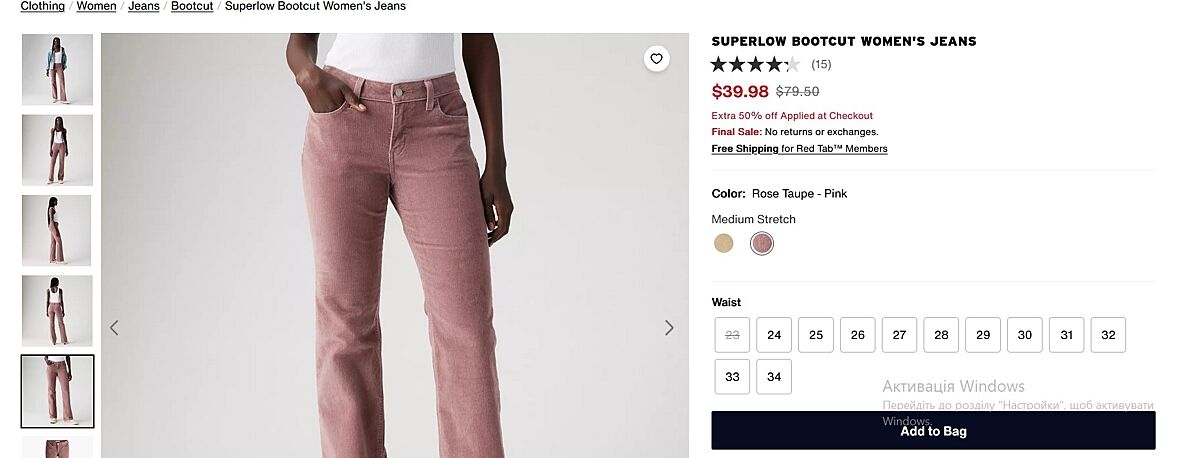Choose waist size 24
This screenshot has width=1200, height=458.
774,335
